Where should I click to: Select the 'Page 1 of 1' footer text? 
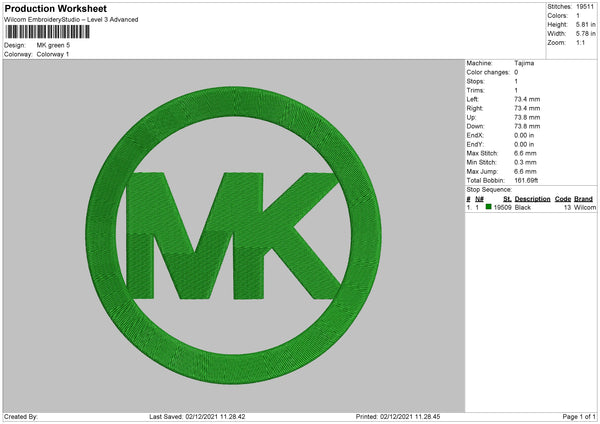click(x=579, y=417)
